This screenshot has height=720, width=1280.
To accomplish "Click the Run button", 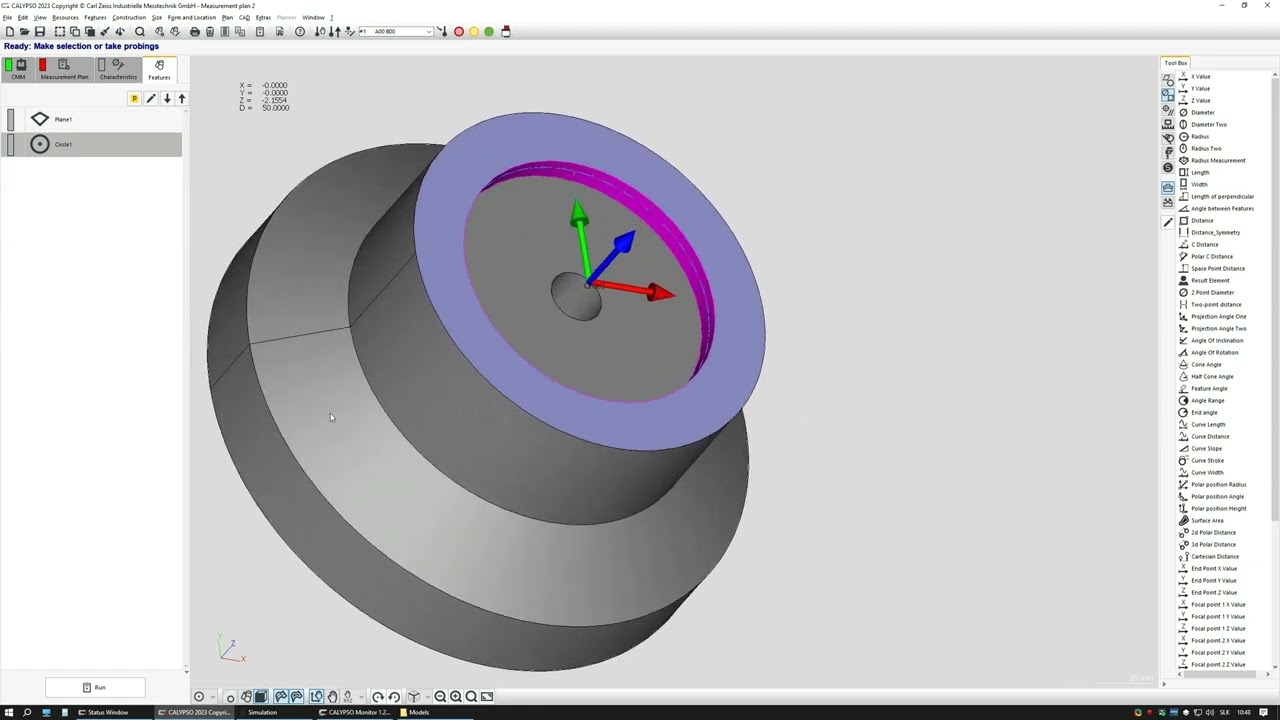I will 95,687.
